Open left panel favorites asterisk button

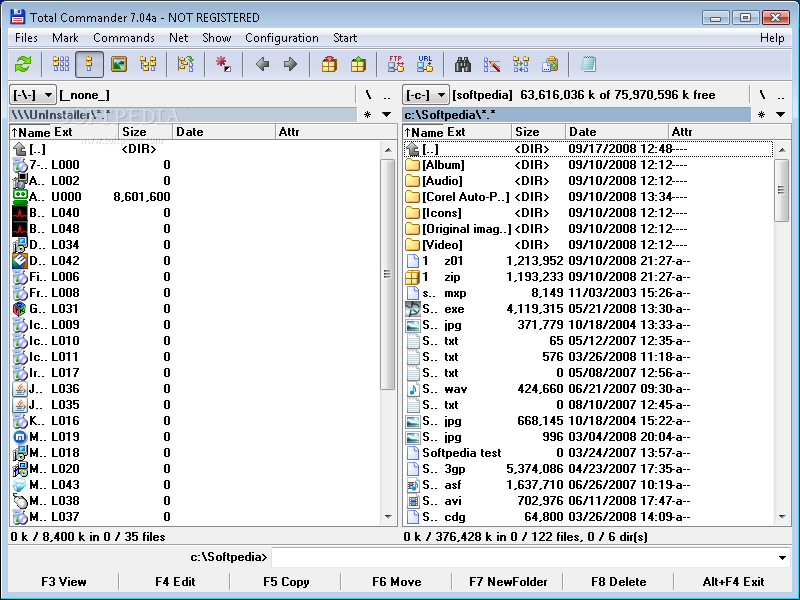(x=367, y=114)
